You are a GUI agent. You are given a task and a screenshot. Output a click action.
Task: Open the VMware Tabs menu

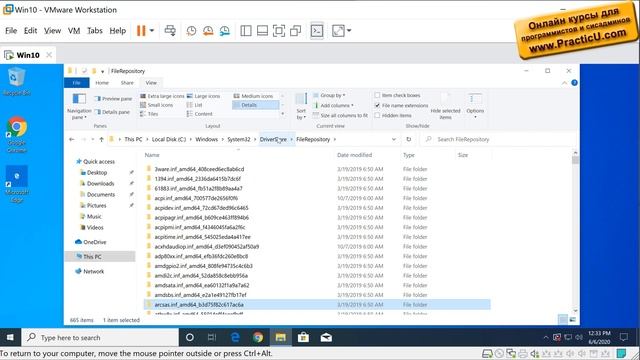(x=95, y=31)
